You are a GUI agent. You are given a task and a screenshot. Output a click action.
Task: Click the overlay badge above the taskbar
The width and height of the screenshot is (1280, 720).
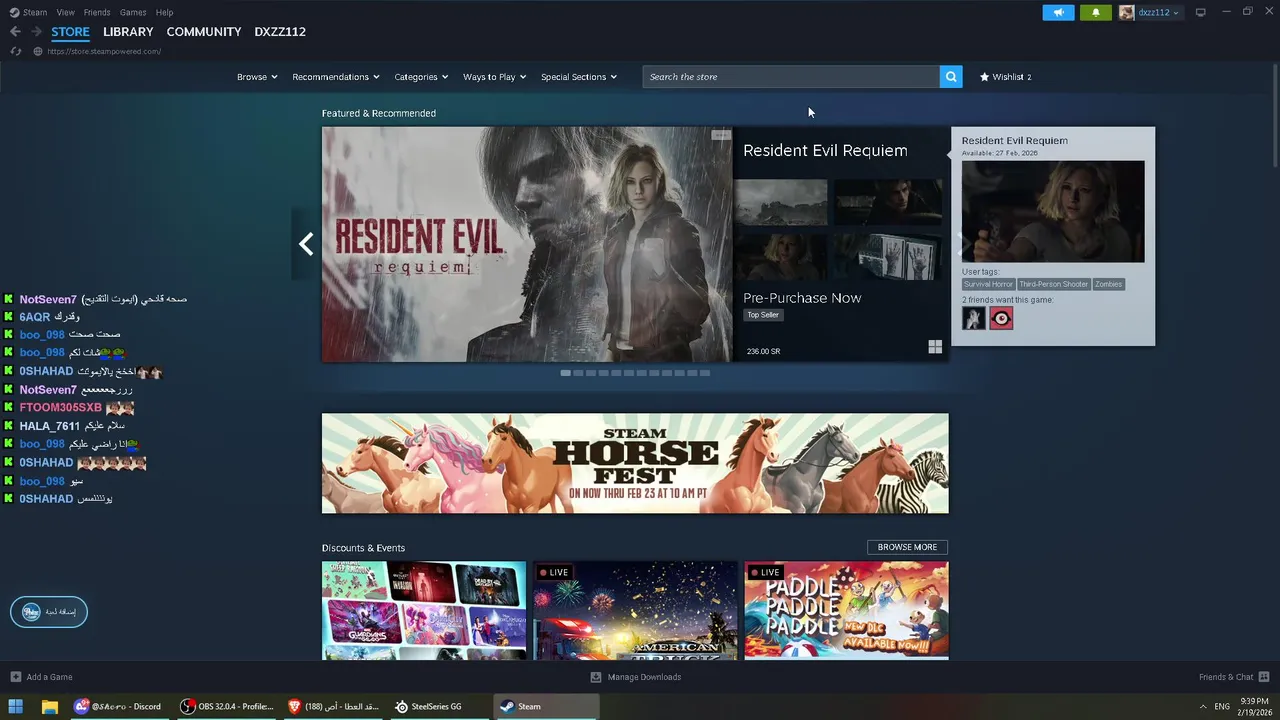coord(49,612)
